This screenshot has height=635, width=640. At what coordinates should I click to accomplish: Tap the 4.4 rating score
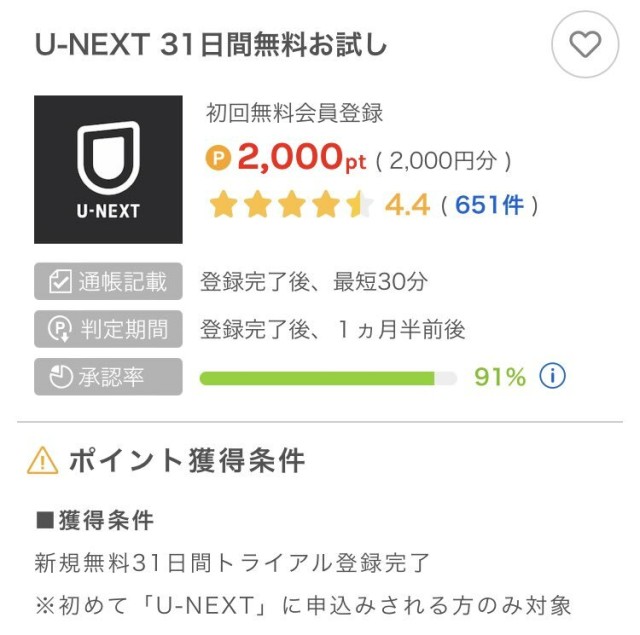tap(407, 205)
